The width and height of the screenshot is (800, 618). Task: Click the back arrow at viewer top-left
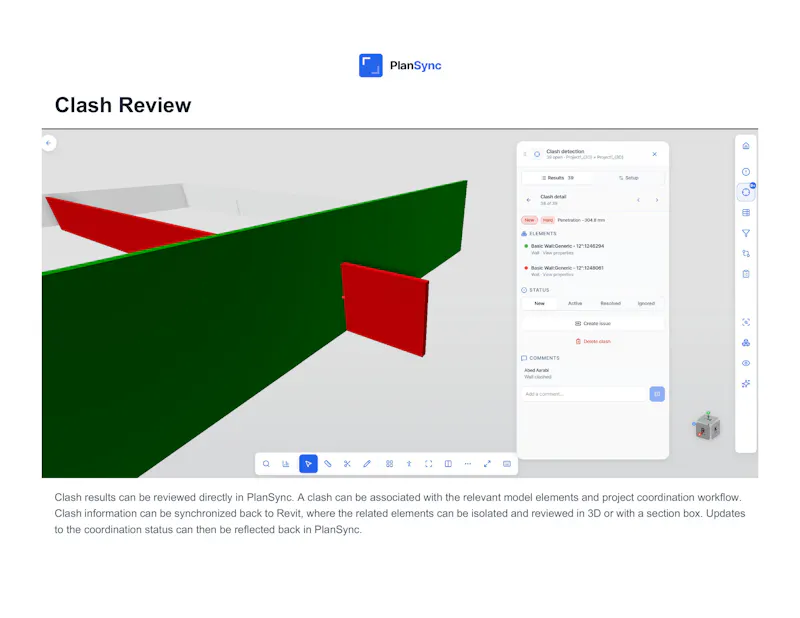click(x=49, y=143)
